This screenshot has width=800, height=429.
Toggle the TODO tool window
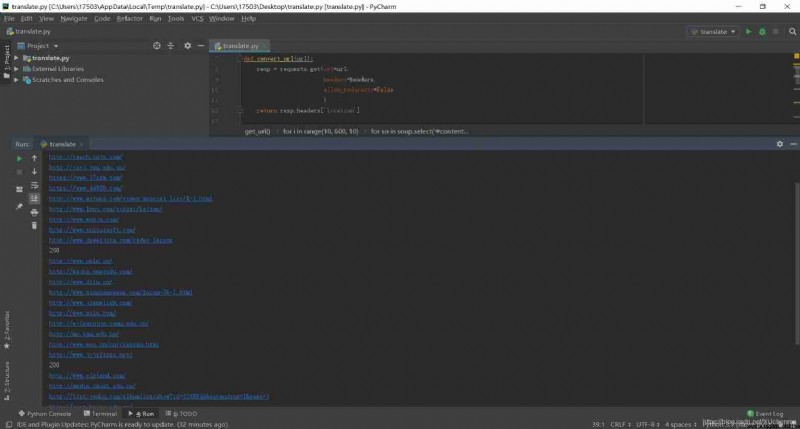(182, 414)
